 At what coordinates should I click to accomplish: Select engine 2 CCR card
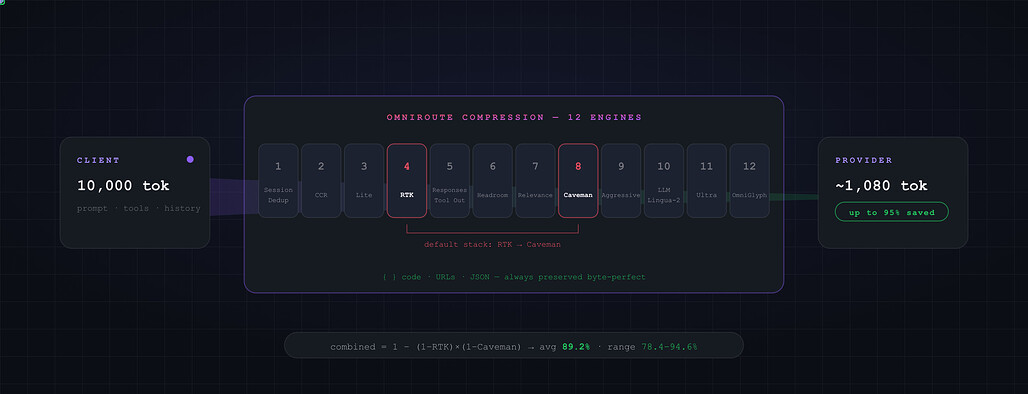point(321,180)
